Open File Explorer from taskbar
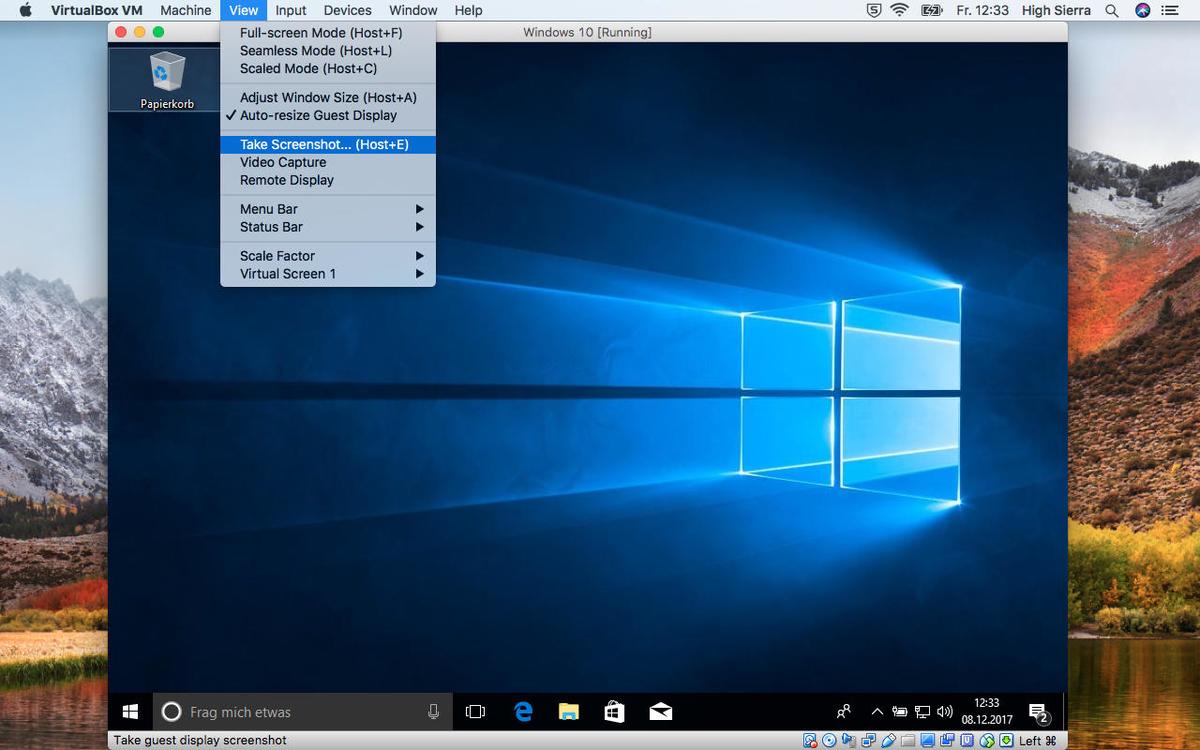The image size is (1200, 750). (x=569, y=712)
